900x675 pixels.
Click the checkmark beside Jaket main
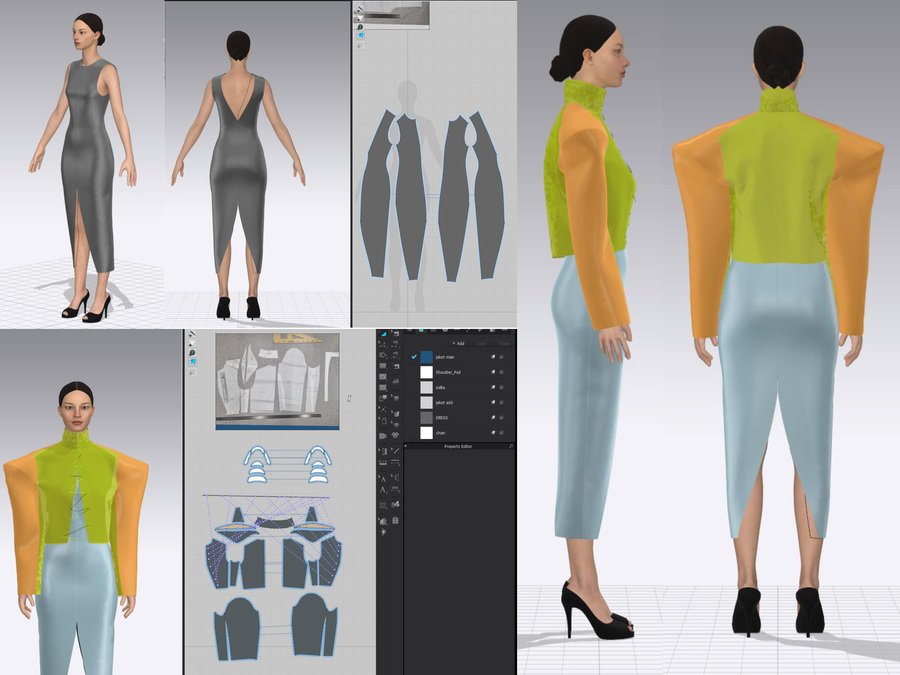(x=413, y=356)
